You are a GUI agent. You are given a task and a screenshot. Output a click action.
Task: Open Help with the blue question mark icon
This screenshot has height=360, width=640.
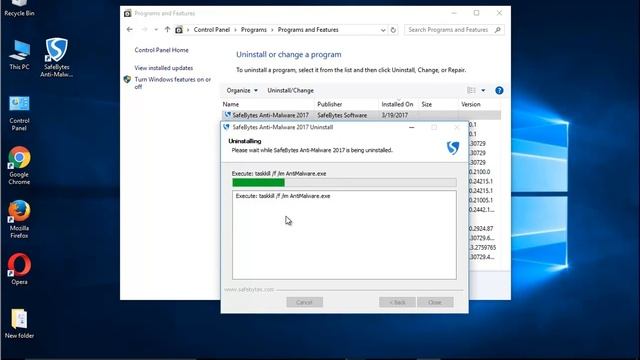[499, 91]
